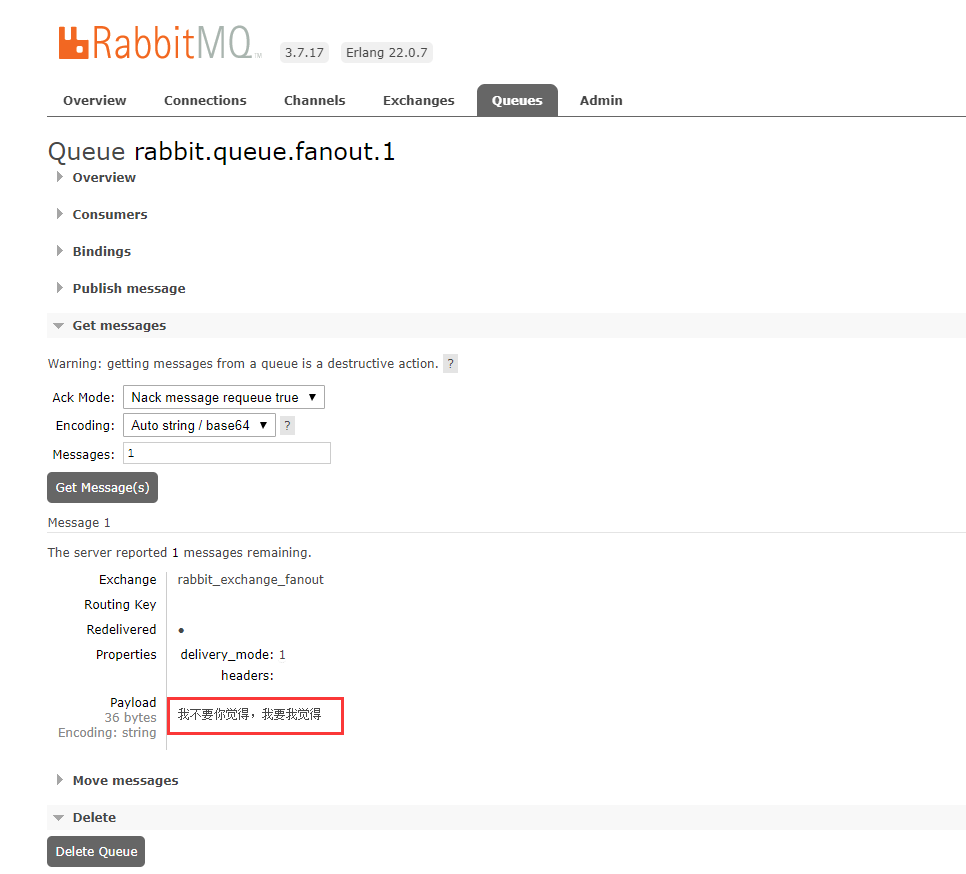This screenshot has width=966, height=874.
Task: Expand the queue Overview section
Action: coord(104,177)
